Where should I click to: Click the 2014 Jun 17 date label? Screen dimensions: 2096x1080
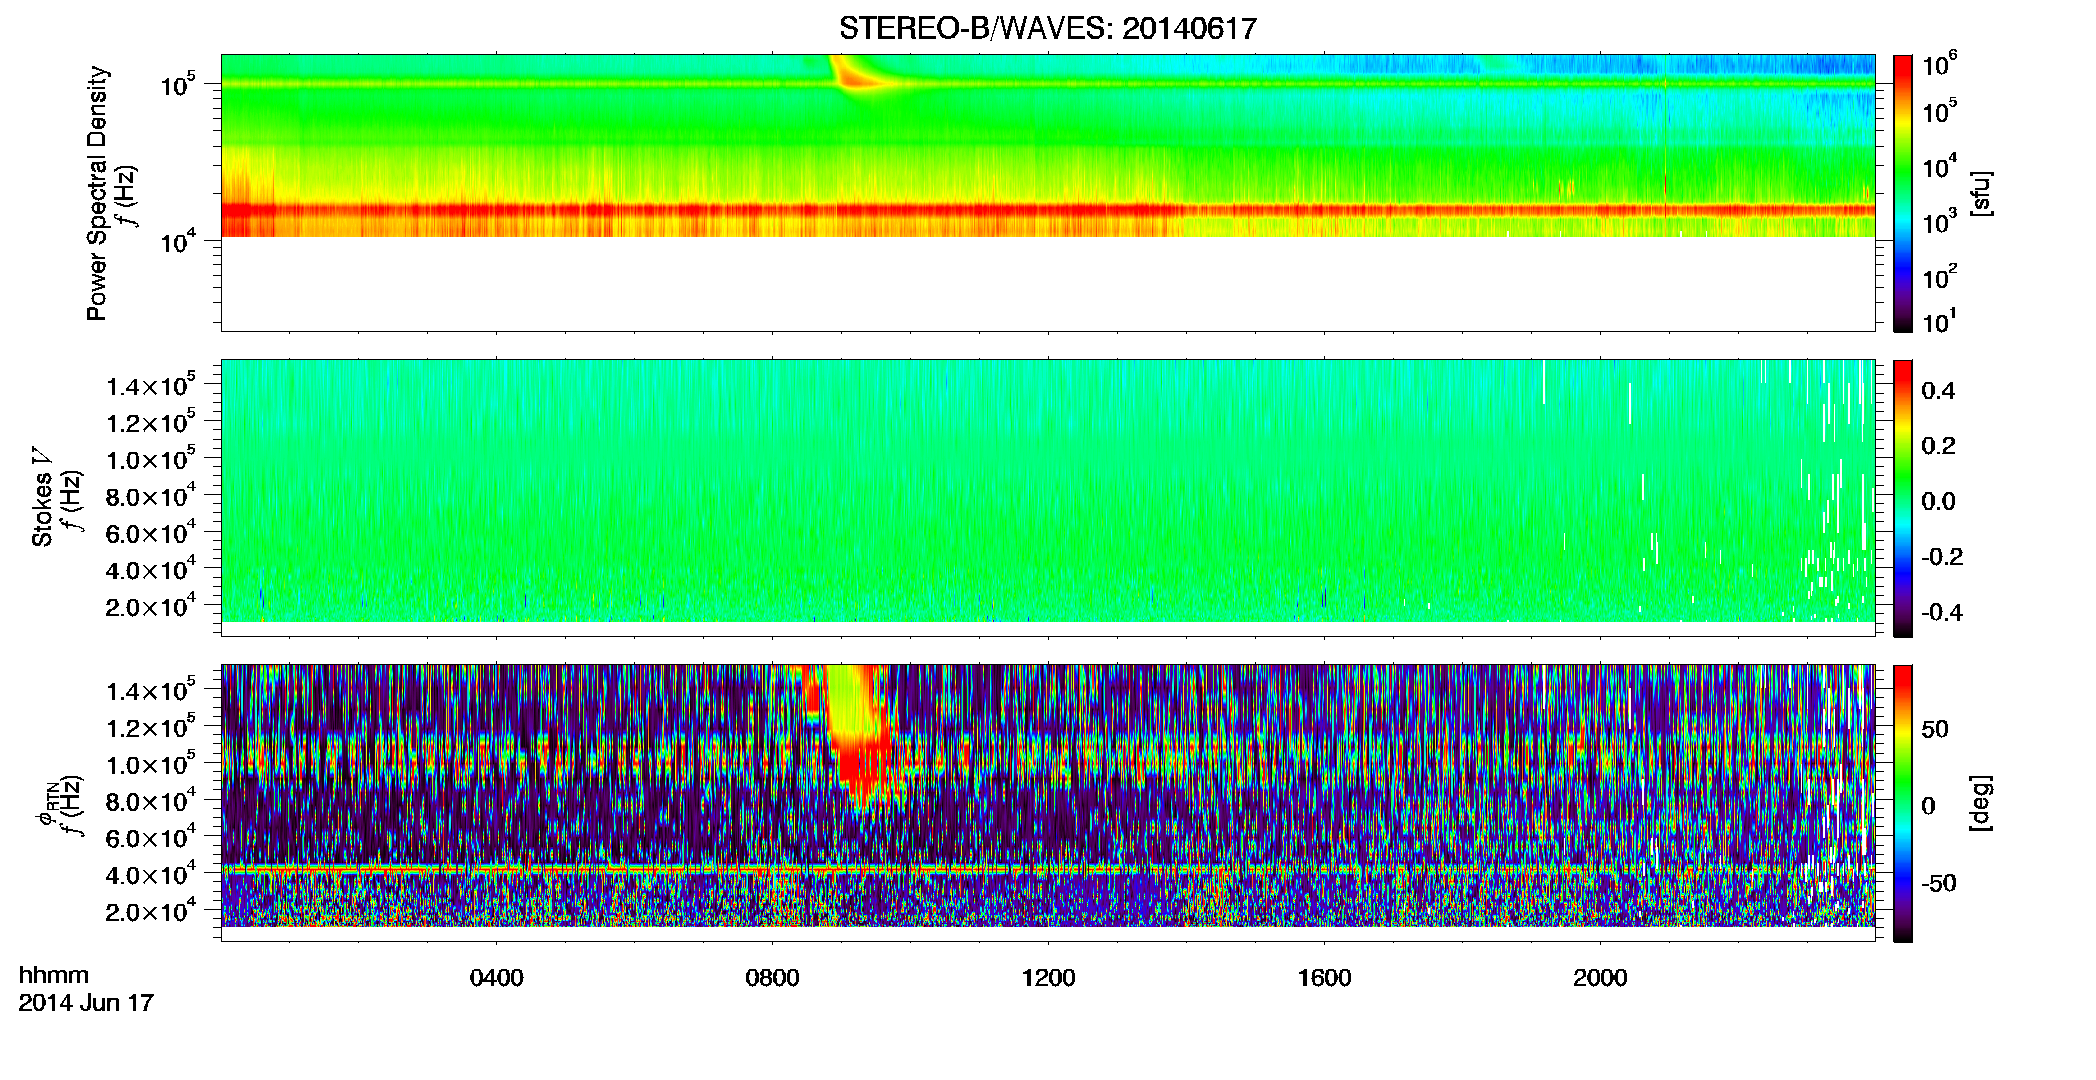point(86,1003)
